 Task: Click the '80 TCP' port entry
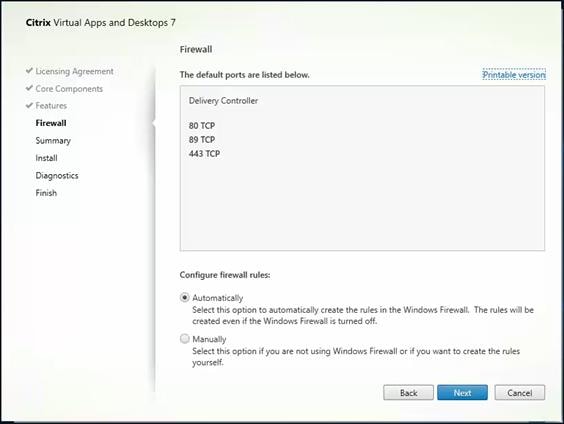(202, 126)
